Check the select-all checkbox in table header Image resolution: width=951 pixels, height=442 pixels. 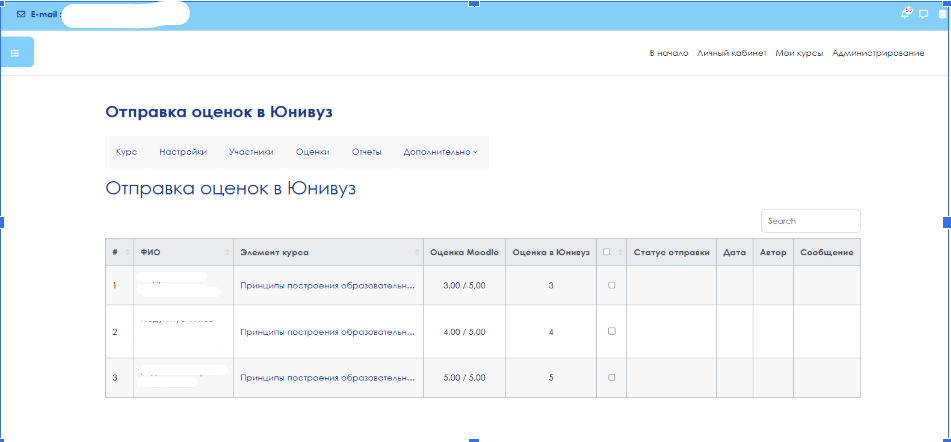(607, 253)
